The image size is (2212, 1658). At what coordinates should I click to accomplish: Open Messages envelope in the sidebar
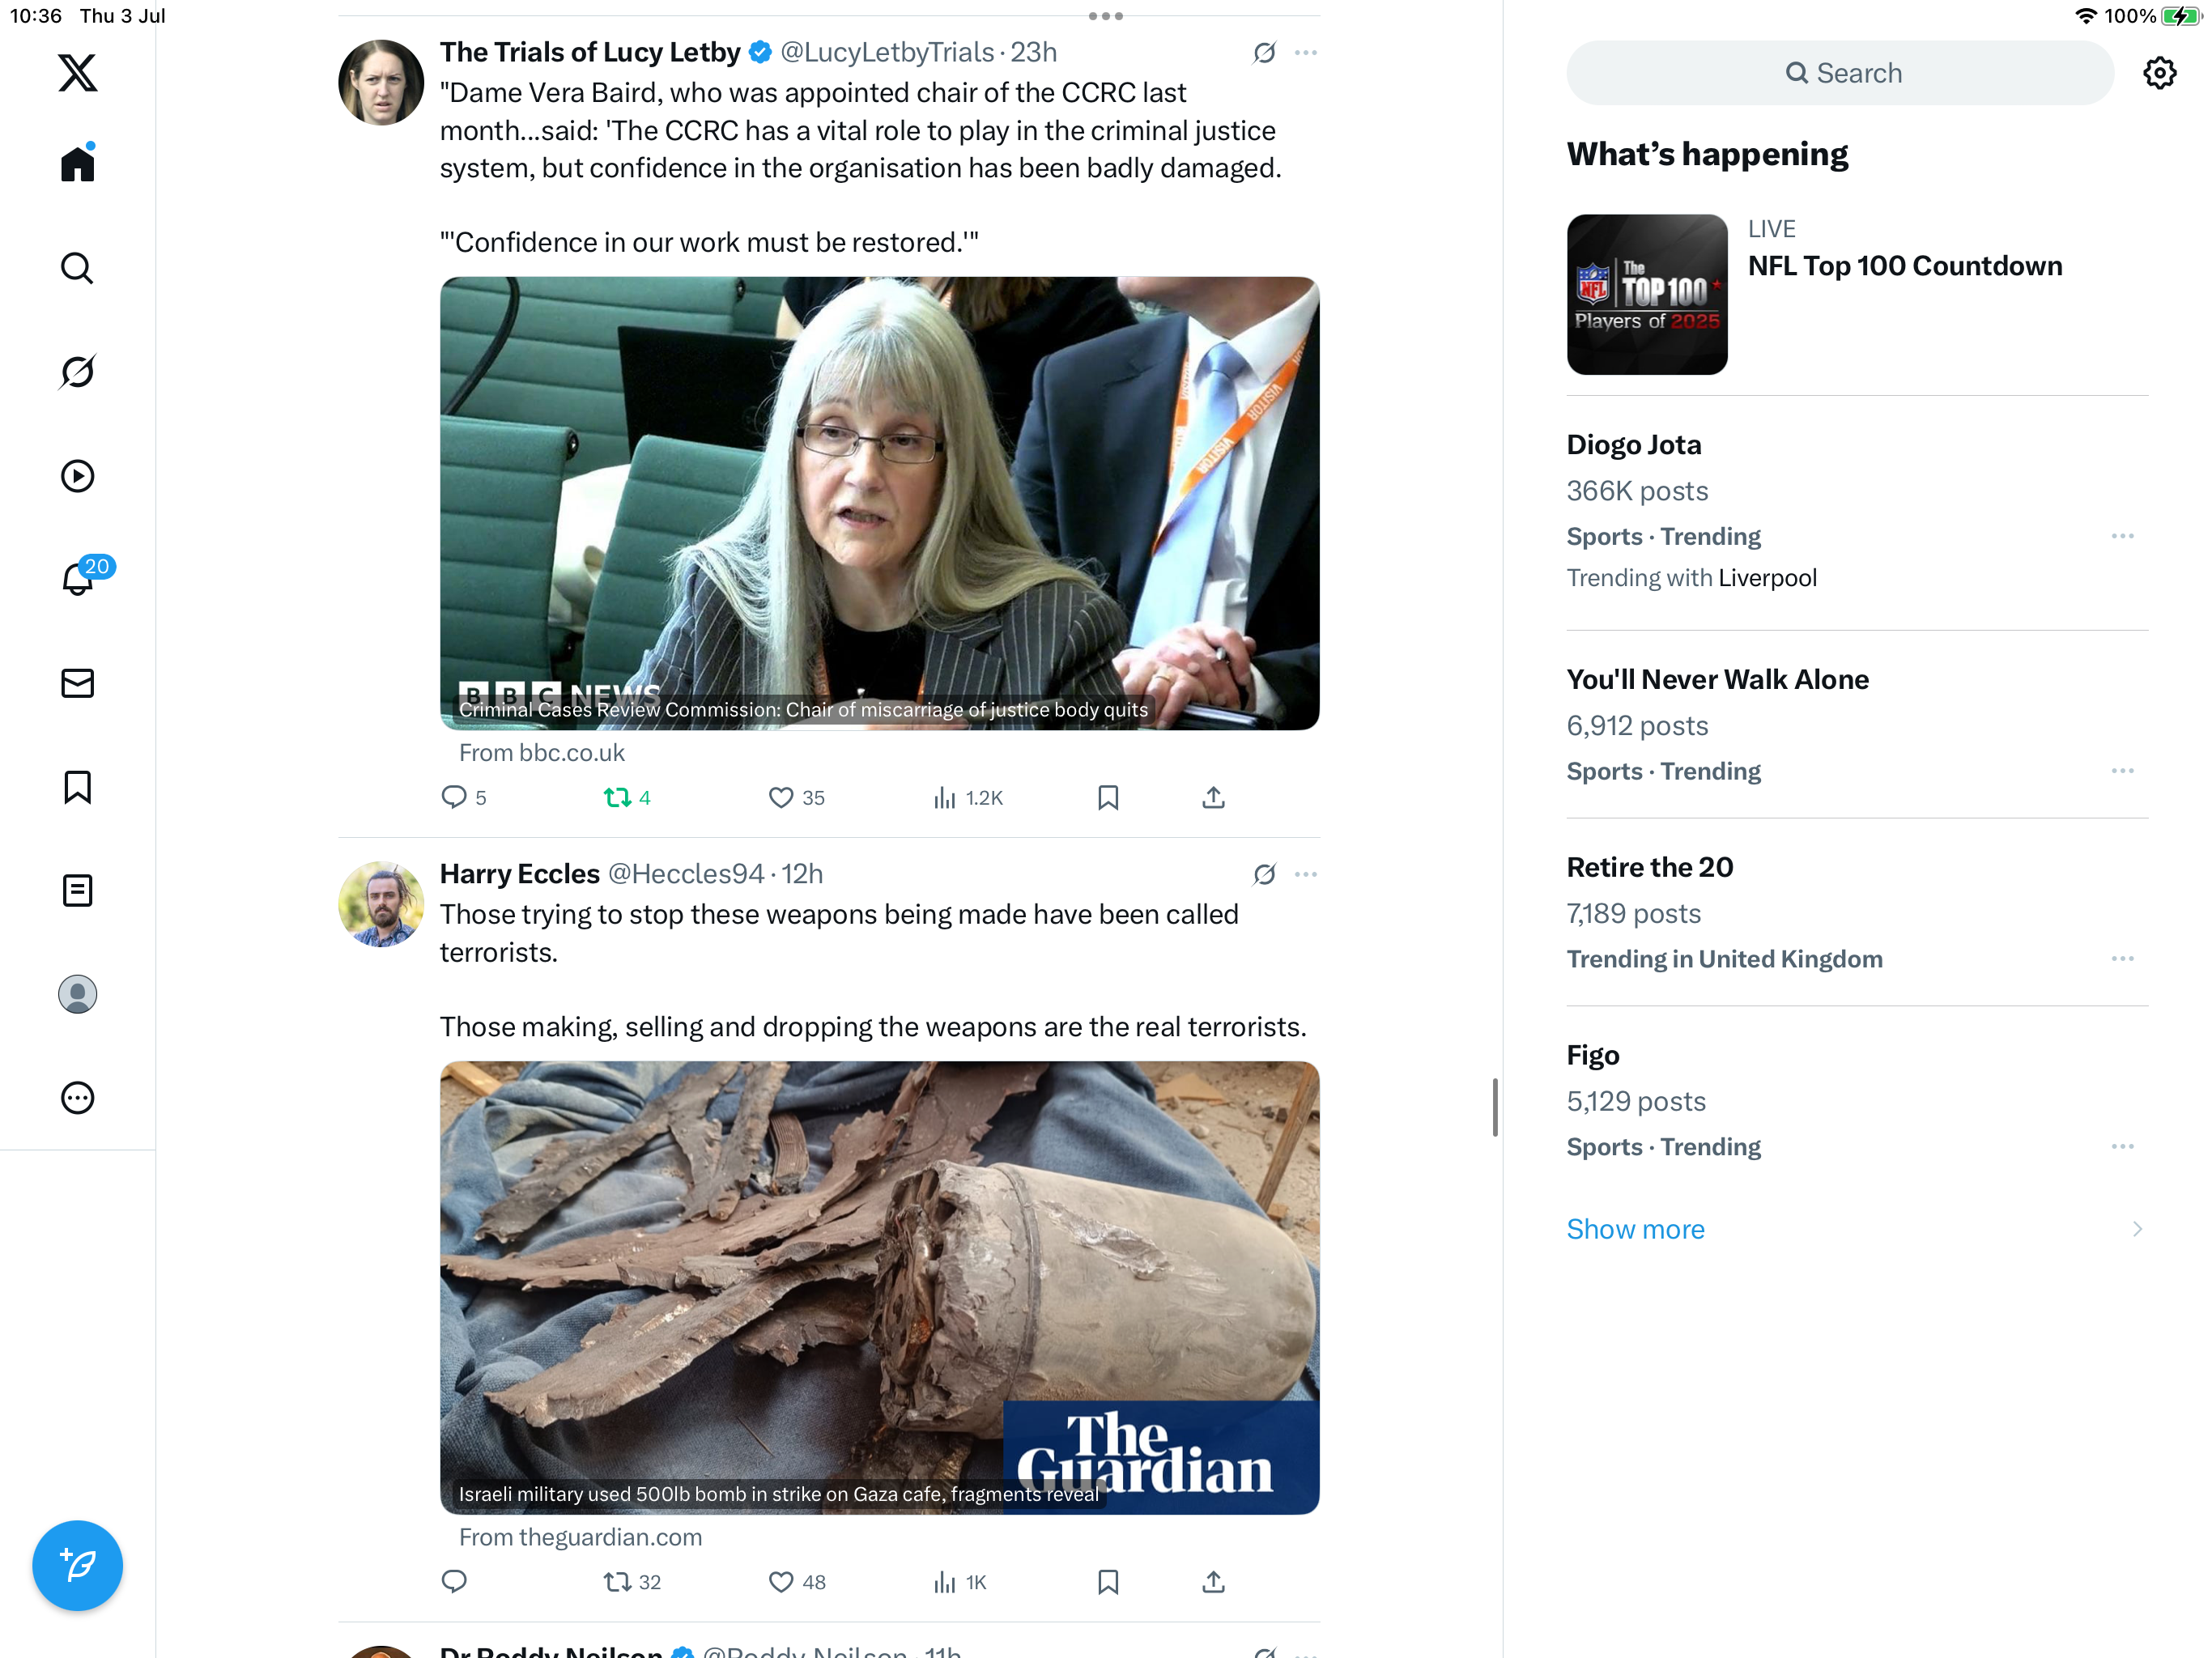(77, 683)
